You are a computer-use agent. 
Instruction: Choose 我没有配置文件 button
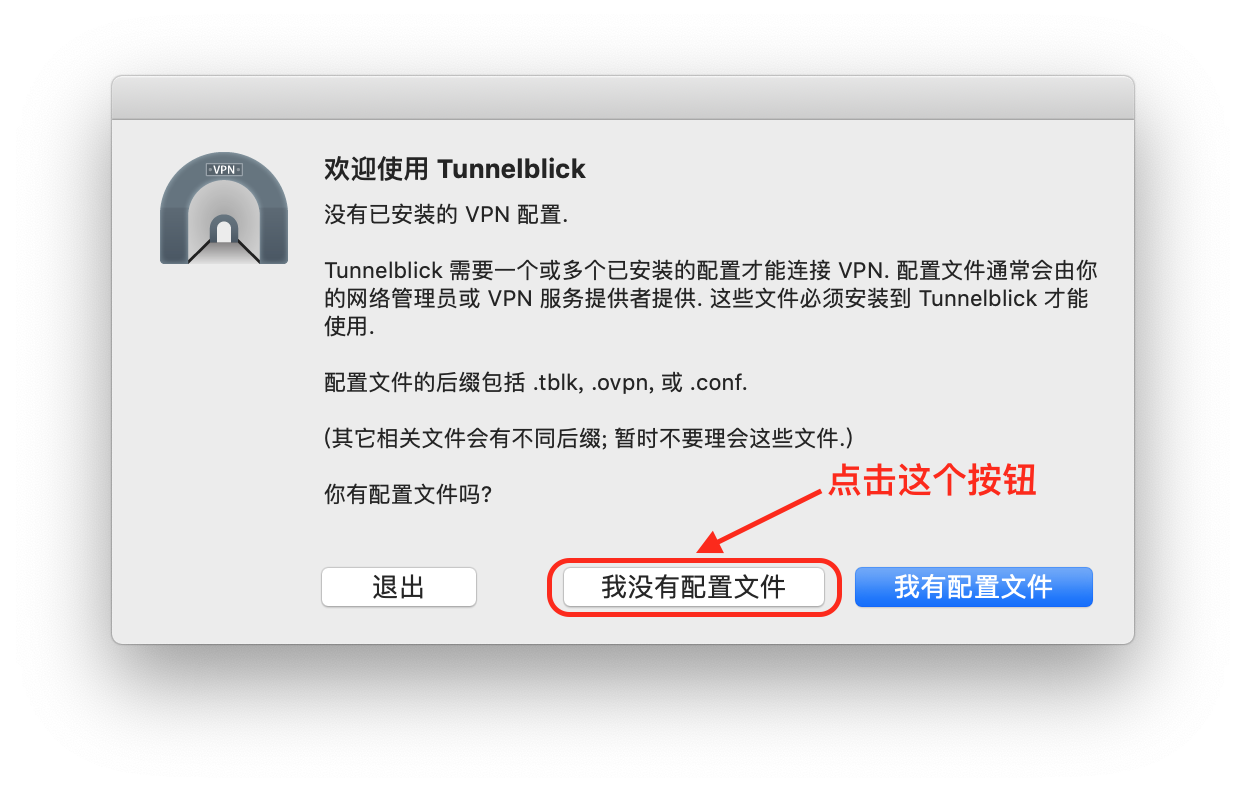tap(694, 587)
